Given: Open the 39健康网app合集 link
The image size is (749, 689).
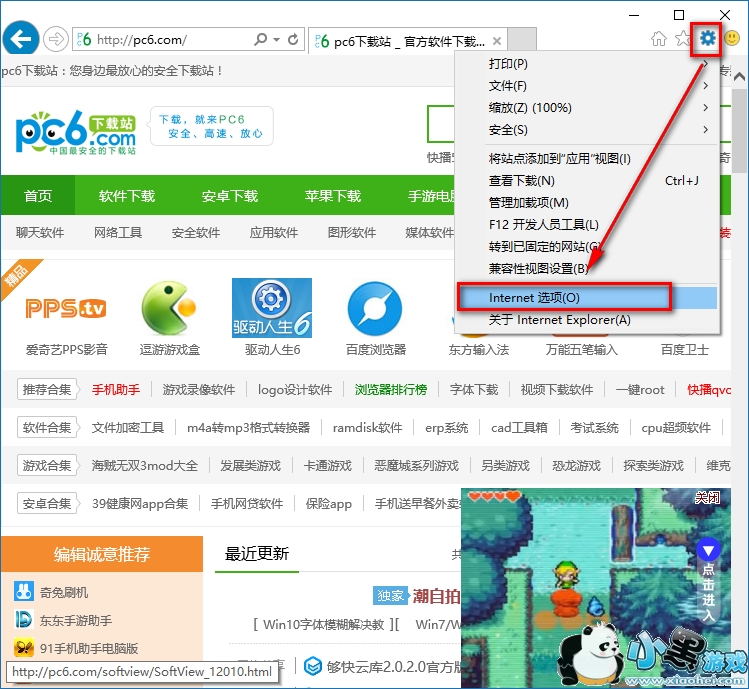Looking at the screenshot, I should 140,504.
